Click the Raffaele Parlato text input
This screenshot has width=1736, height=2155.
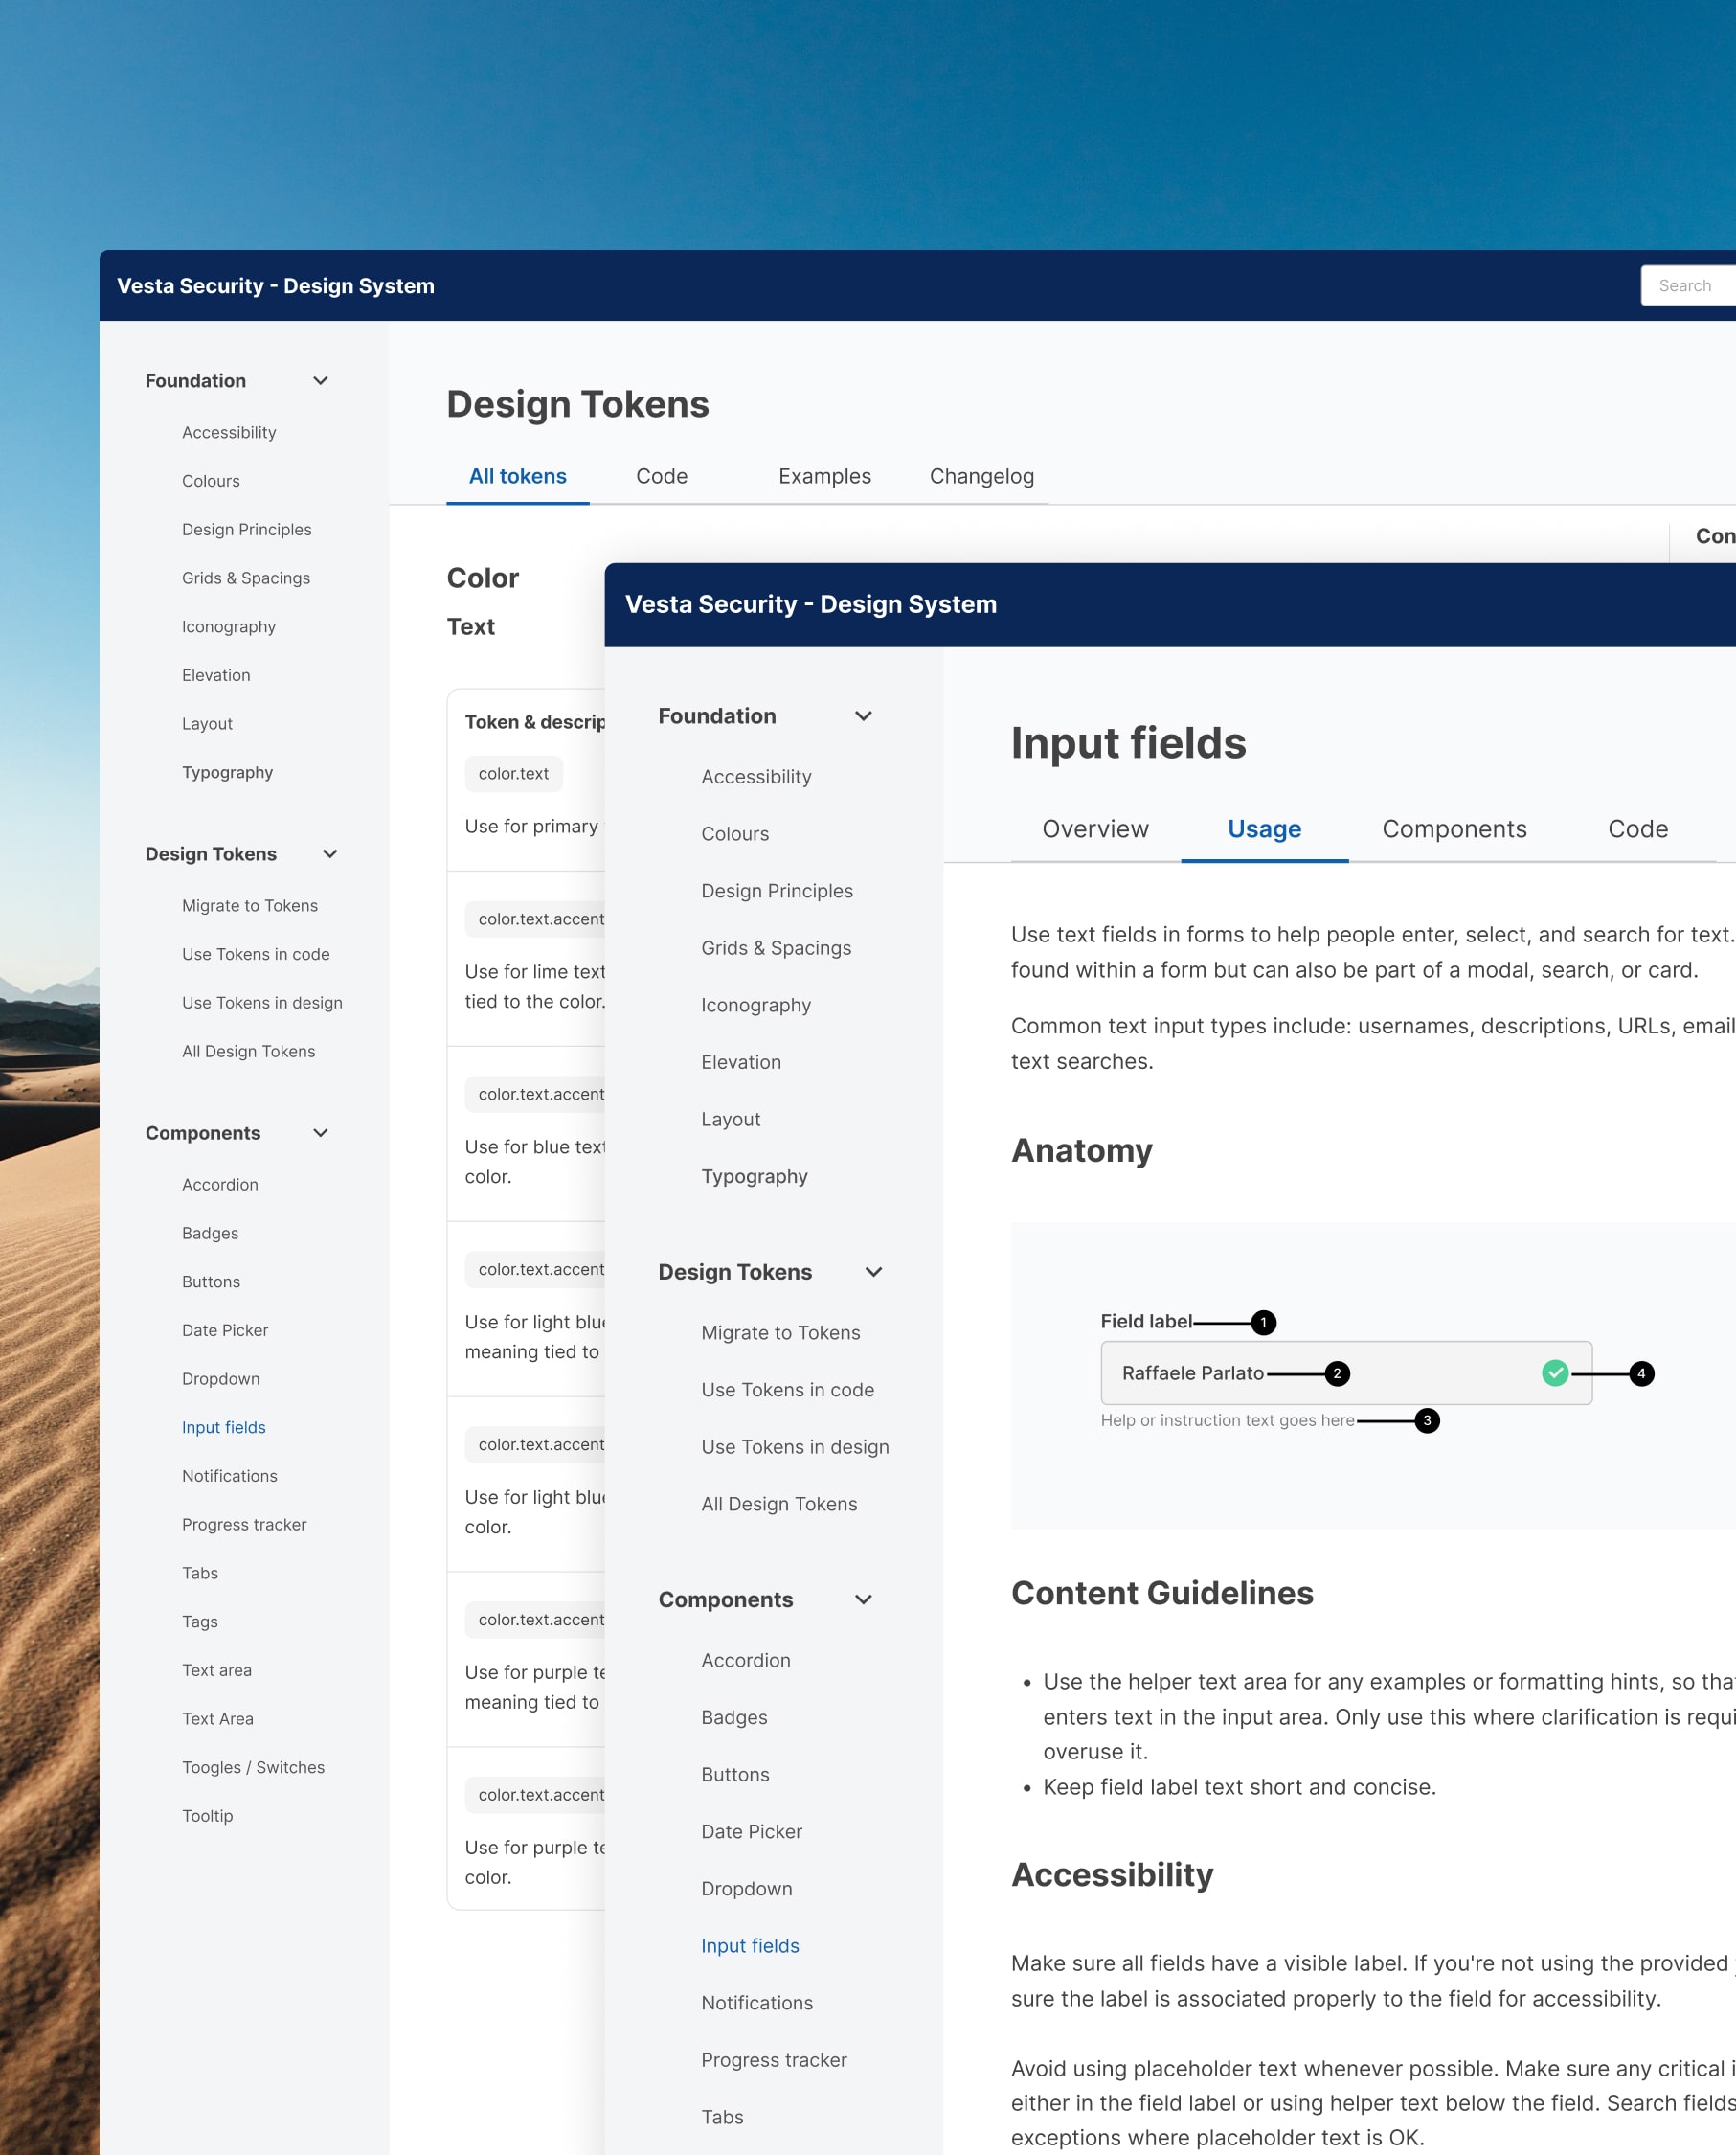1320,1373
